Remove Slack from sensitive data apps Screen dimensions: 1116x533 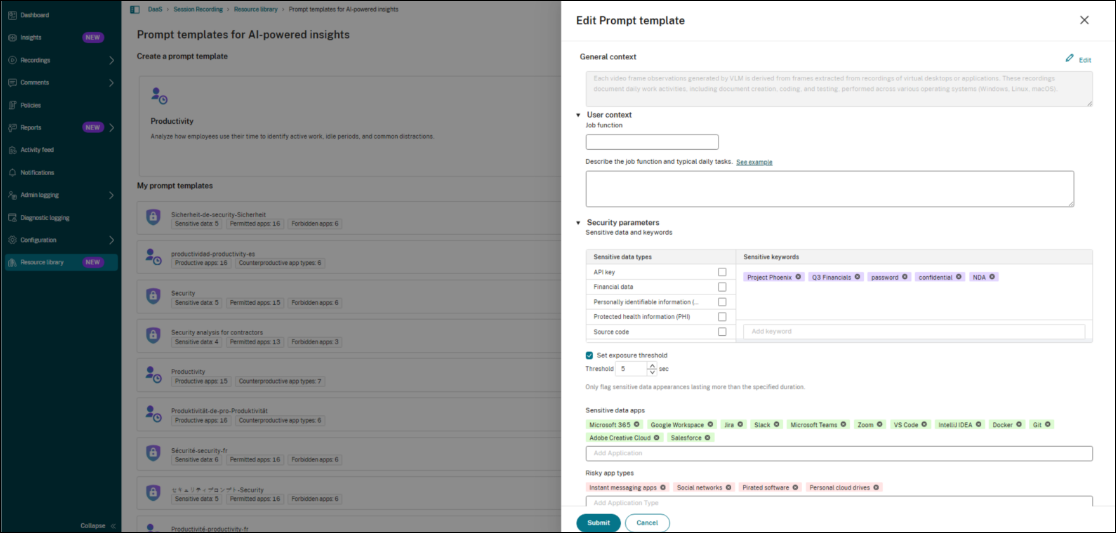[x=776, y=424]
